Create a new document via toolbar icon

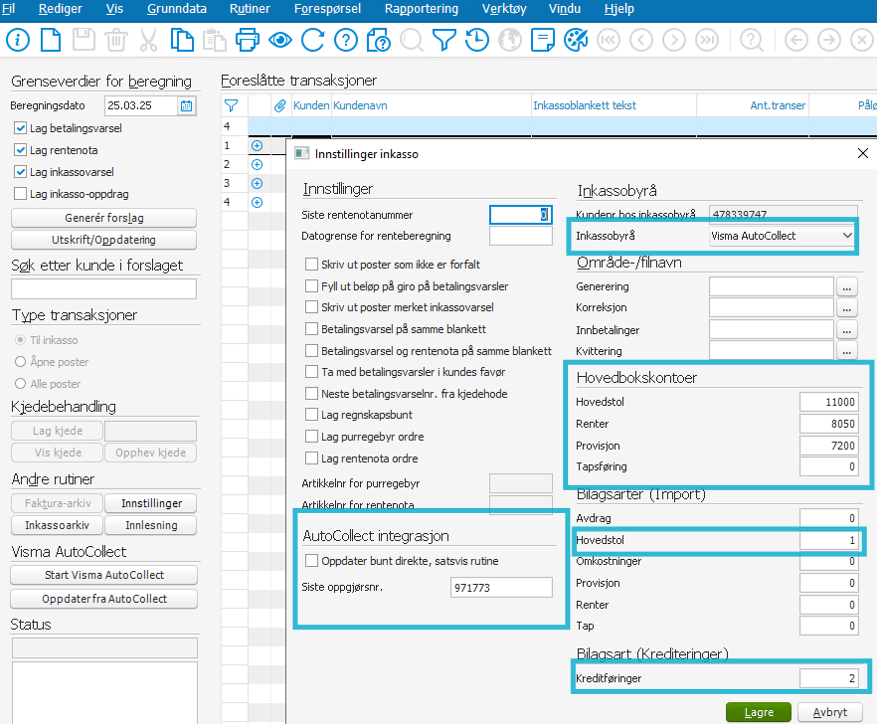[51, 40]
